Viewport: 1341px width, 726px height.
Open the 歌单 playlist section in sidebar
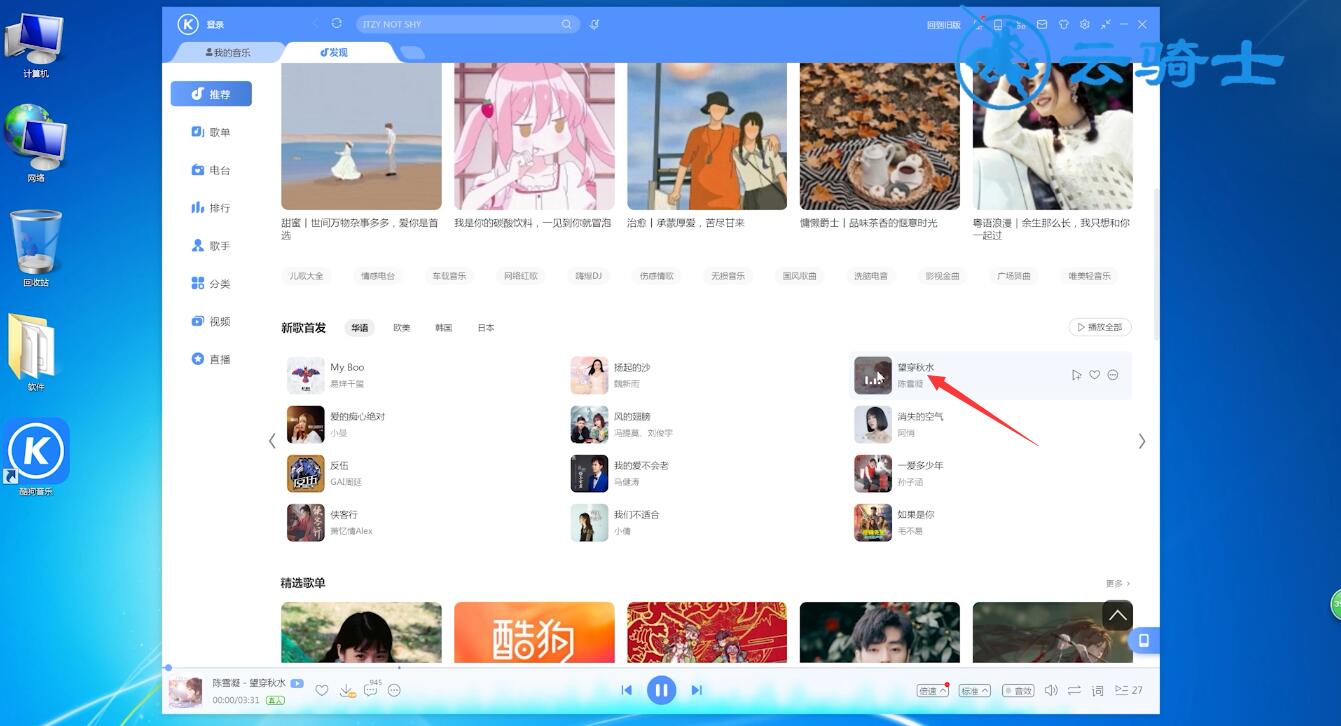211,132
